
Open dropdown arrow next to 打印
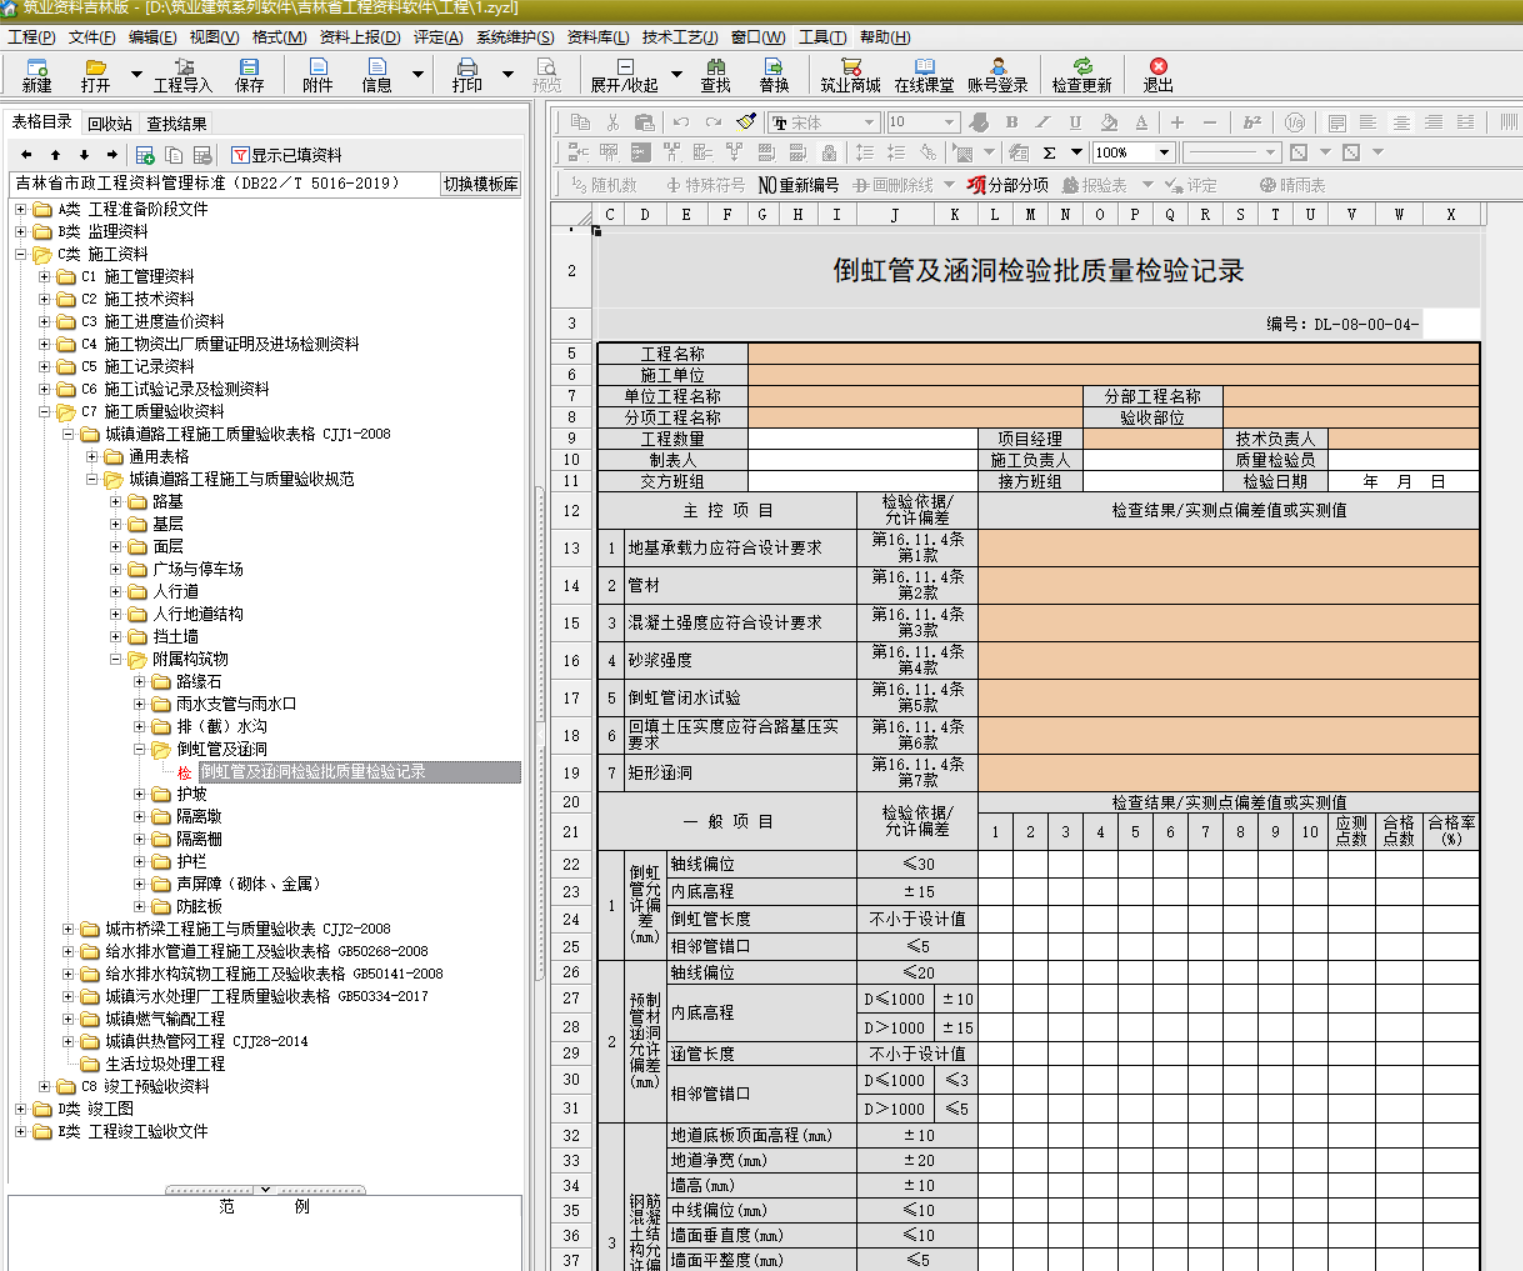pos(508,74)
